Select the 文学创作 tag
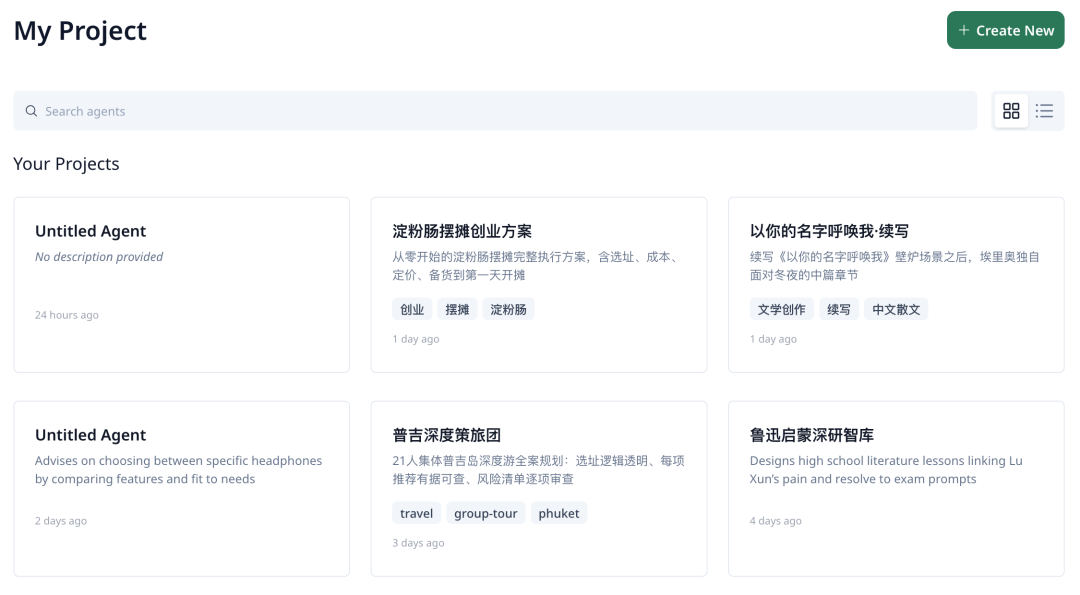The height and width of the screenshot is (595, 1080). (x=781, y=309)
